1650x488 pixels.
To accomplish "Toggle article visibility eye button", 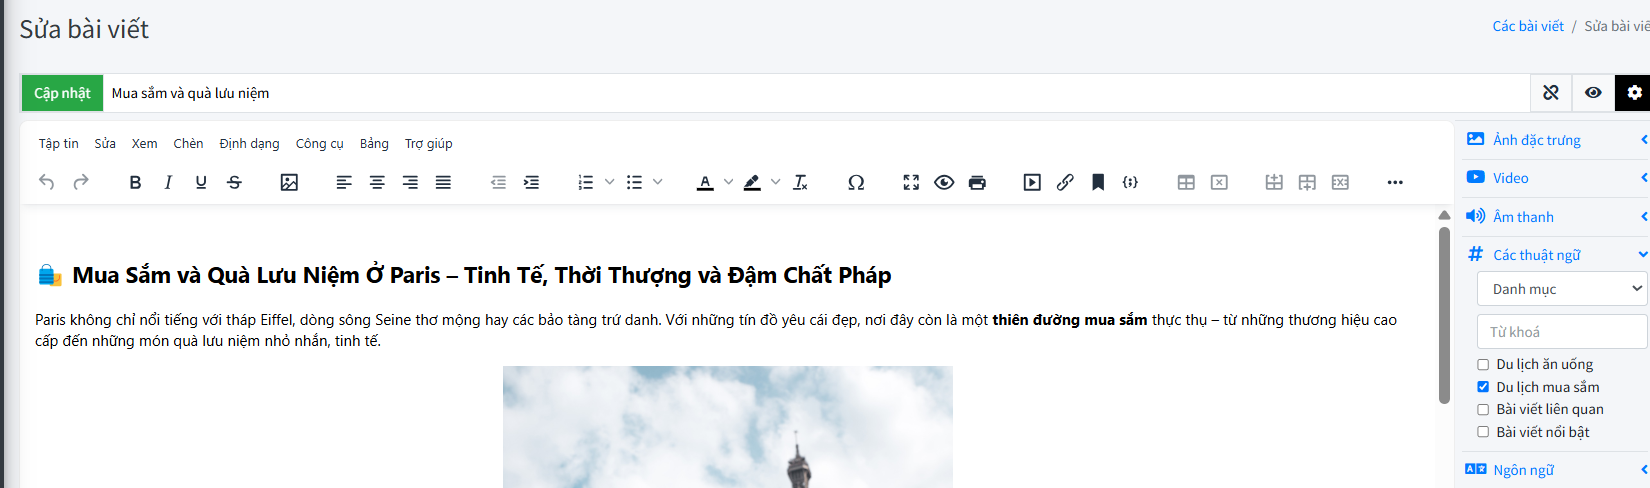I will point(1593,93).
